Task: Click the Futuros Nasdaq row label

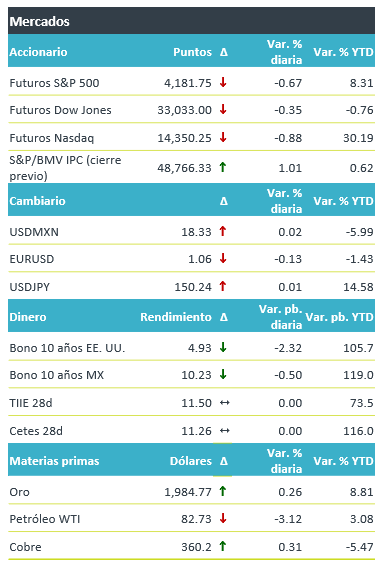Action: (x=52, y=138)
